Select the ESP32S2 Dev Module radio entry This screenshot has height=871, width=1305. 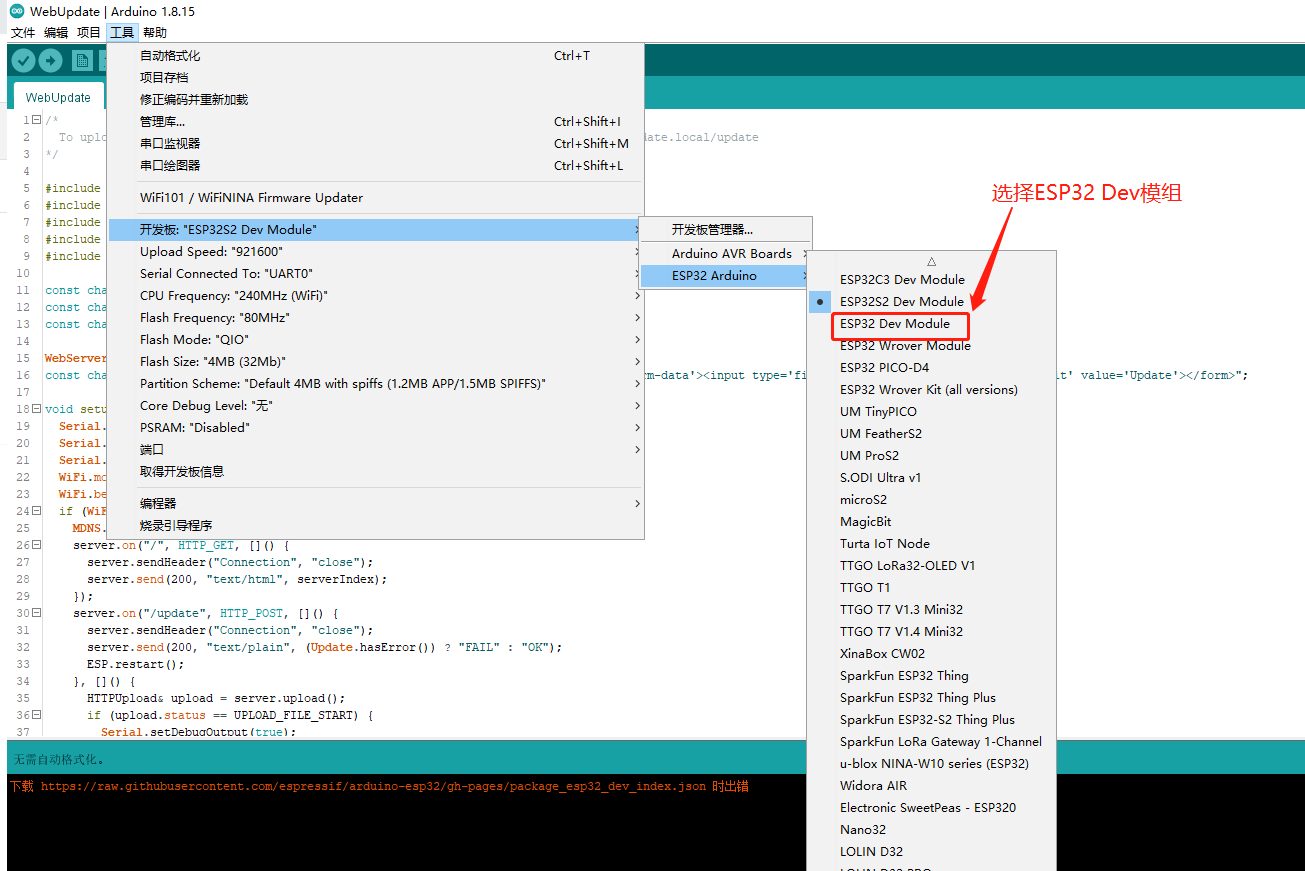point(903,301)
